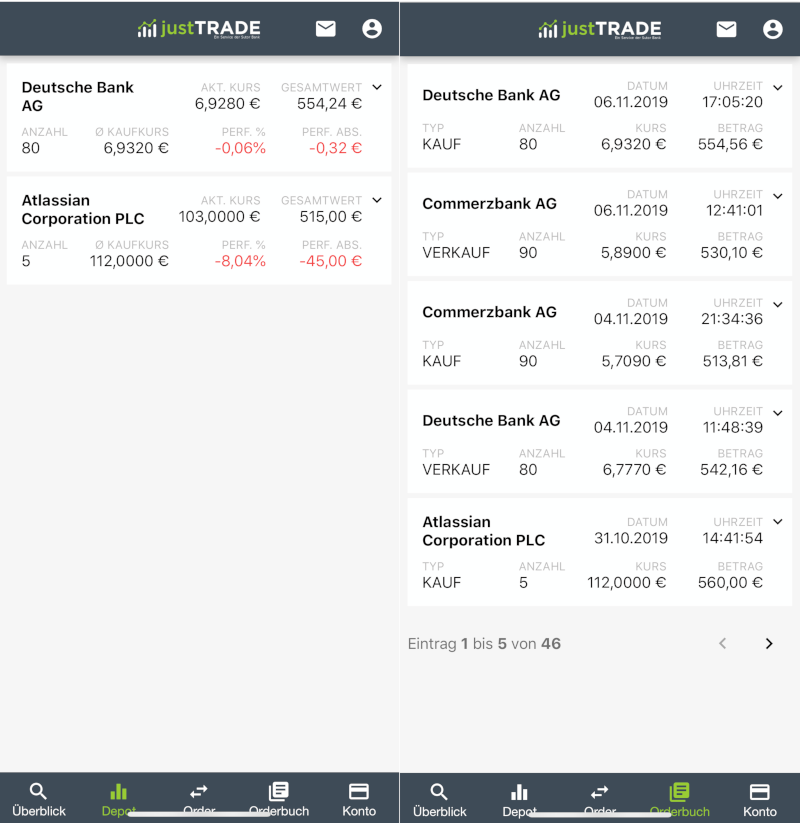The image size is (800, 823).
Task: Go to the previous page of order entries
Action: 723,643
